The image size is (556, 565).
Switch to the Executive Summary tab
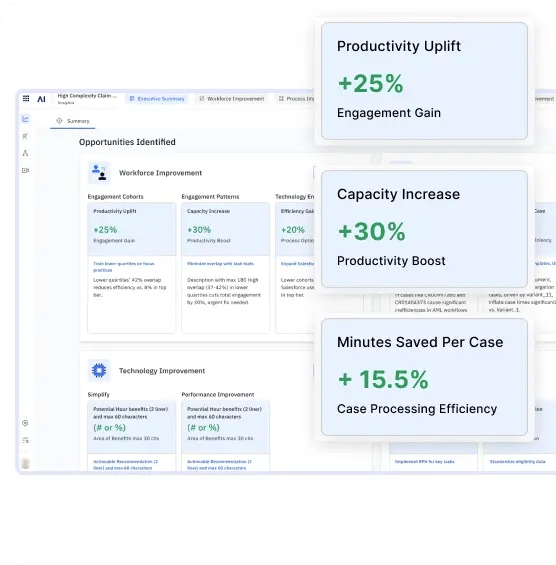click(157, 99)
